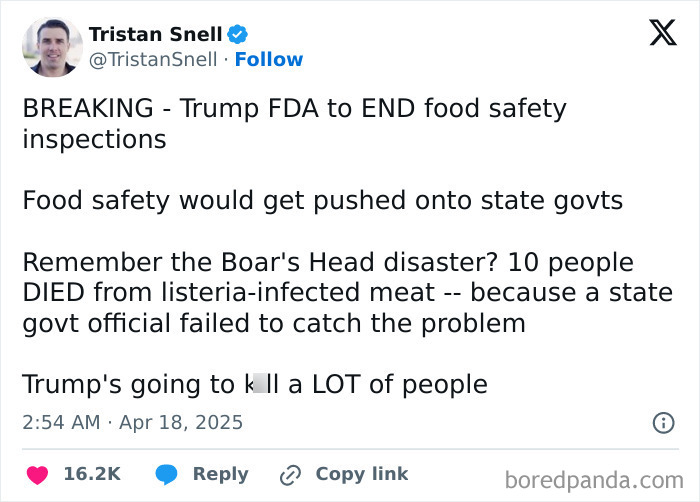
Task: Click the blue verified badge
Action: tap(238, 34)
